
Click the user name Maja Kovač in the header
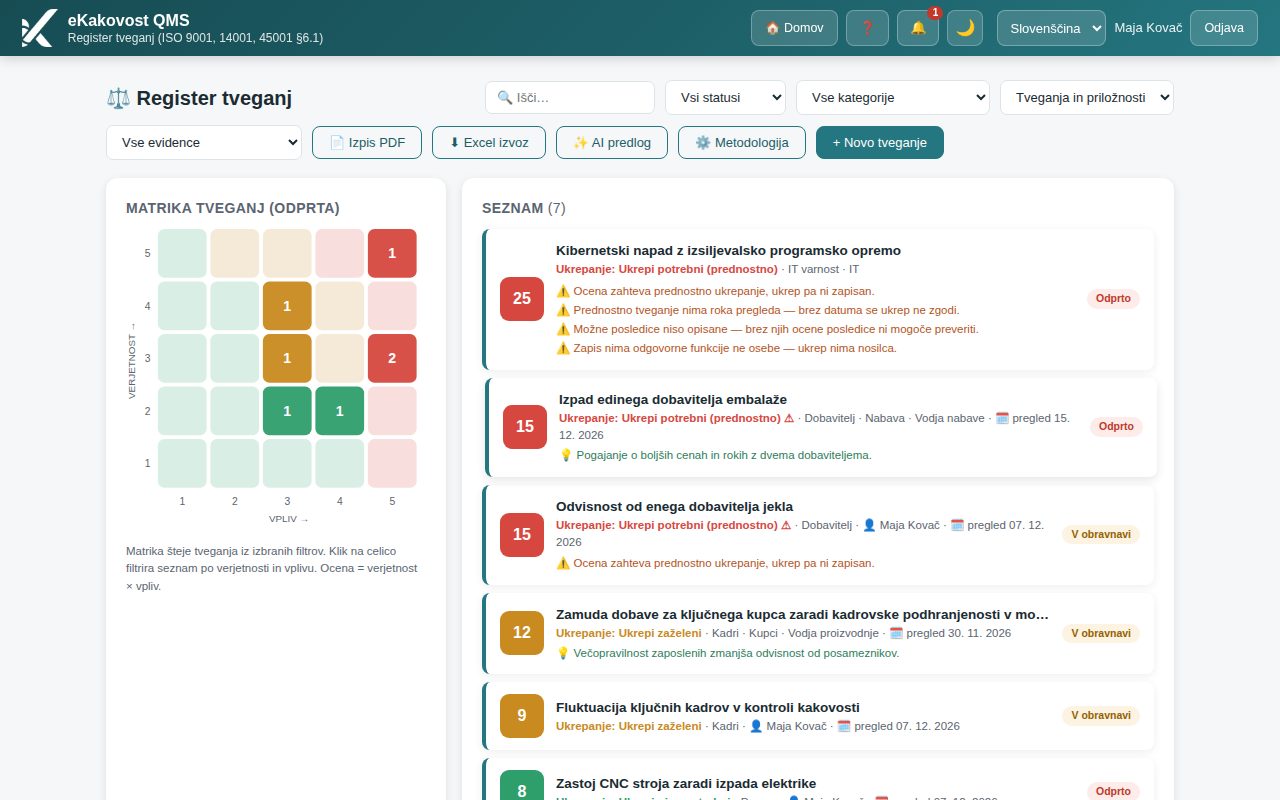pos(1148,28)
